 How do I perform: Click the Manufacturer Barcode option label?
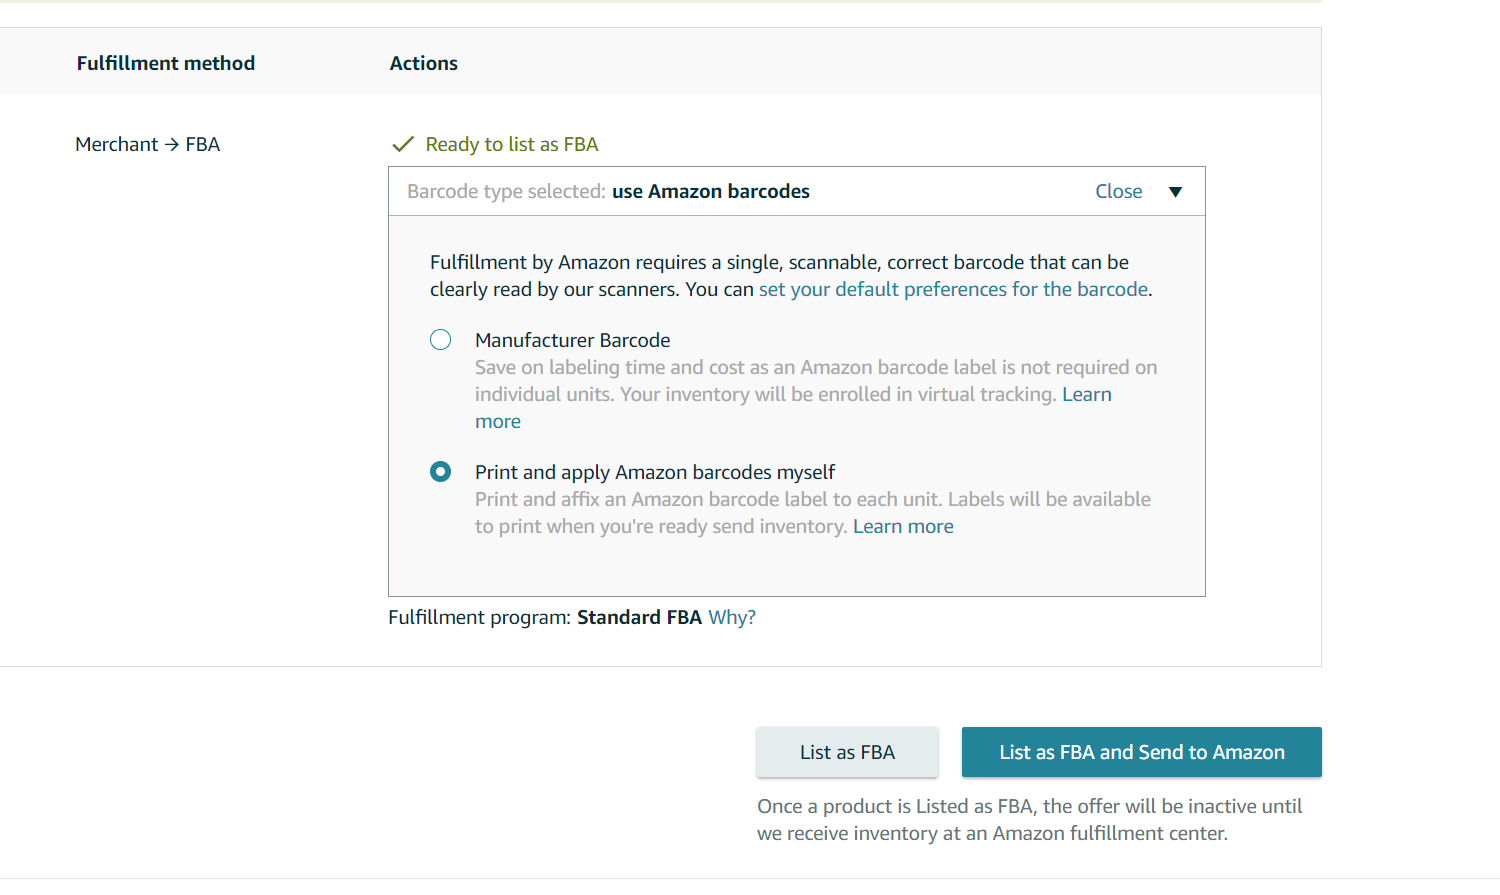pyautogui.click(x=573, y=340)
